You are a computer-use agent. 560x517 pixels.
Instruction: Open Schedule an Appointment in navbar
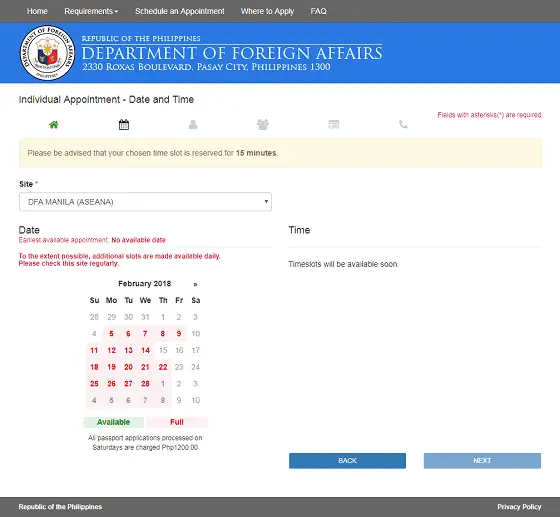(x=180, y=11)
